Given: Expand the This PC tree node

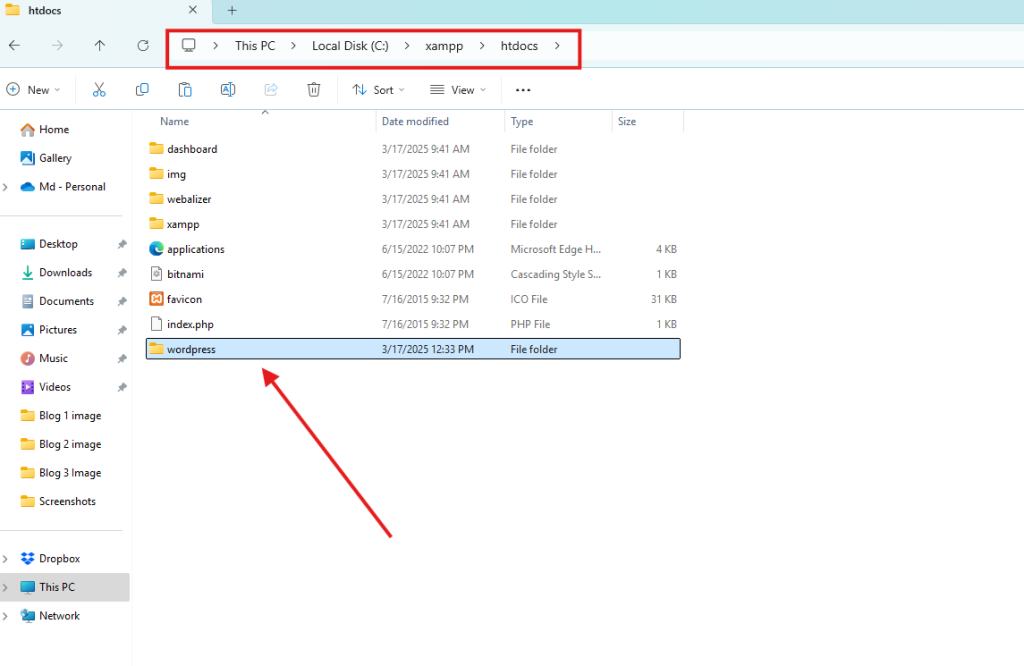Looking at the screenshot, I should coord(7,588).
